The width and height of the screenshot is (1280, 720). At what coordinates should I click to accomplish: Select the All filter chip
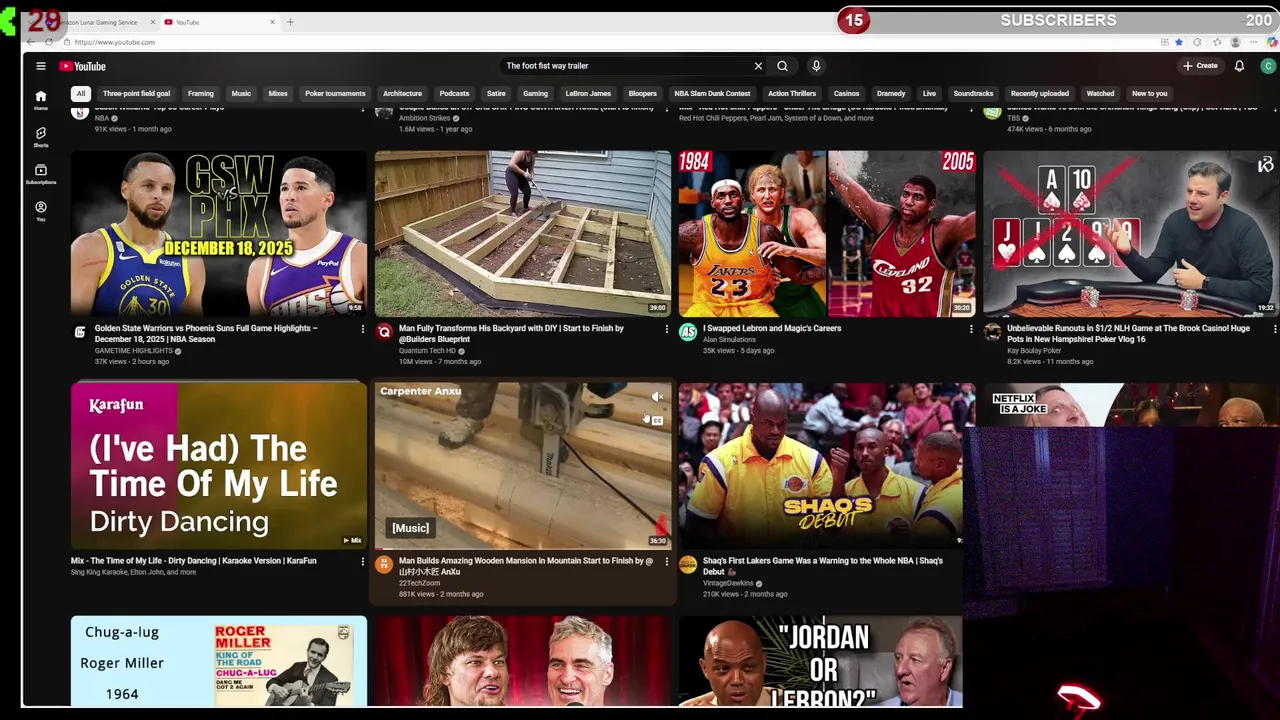(81, 94)
